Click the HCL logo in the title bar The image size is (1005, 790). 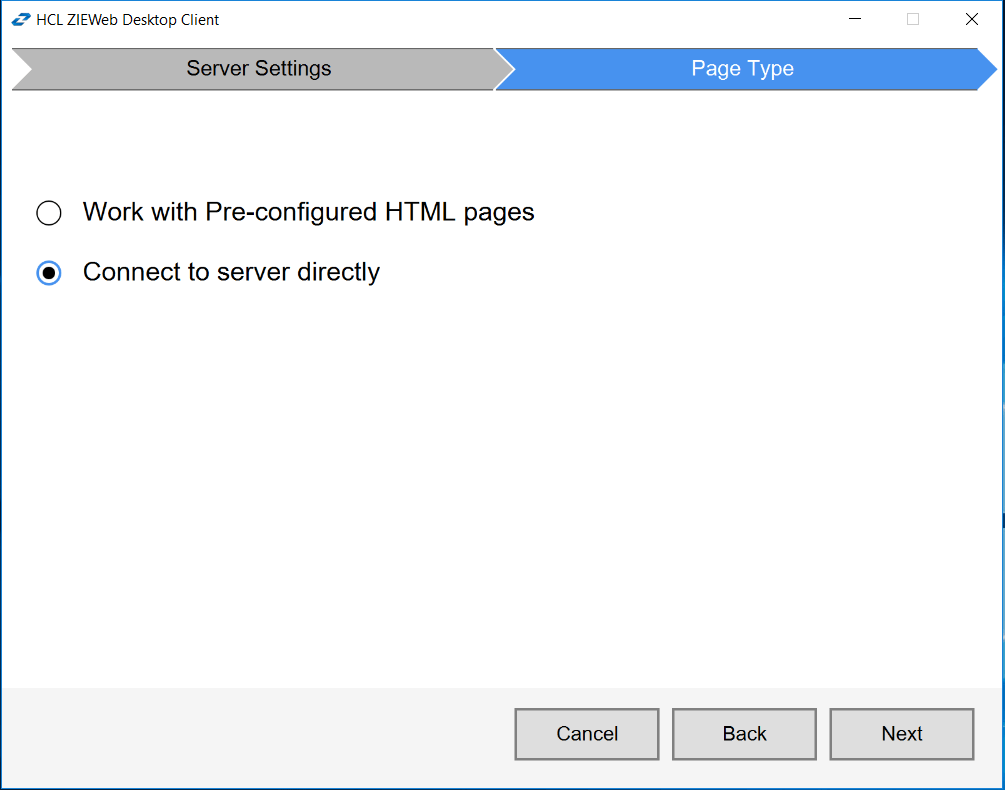pos(20,18)
